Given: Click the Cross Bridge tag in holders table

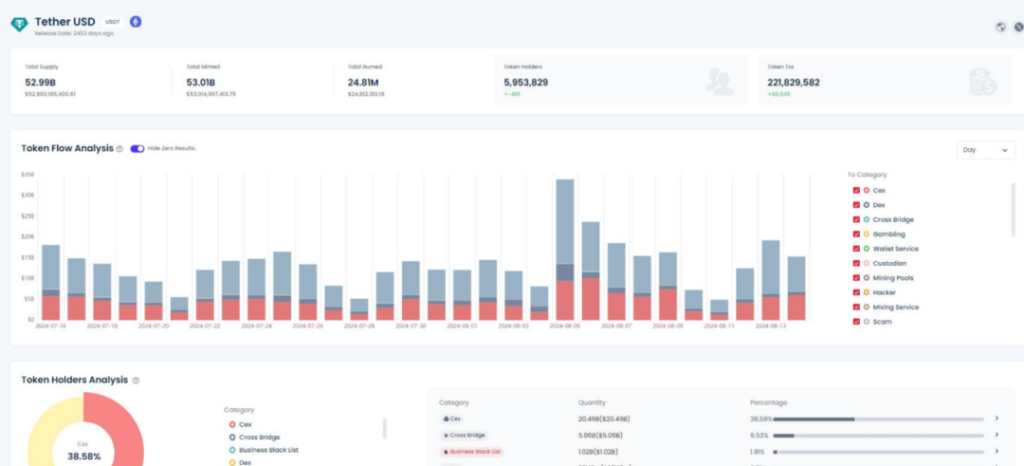Looking at the screenshot, I should coord(464,435).
